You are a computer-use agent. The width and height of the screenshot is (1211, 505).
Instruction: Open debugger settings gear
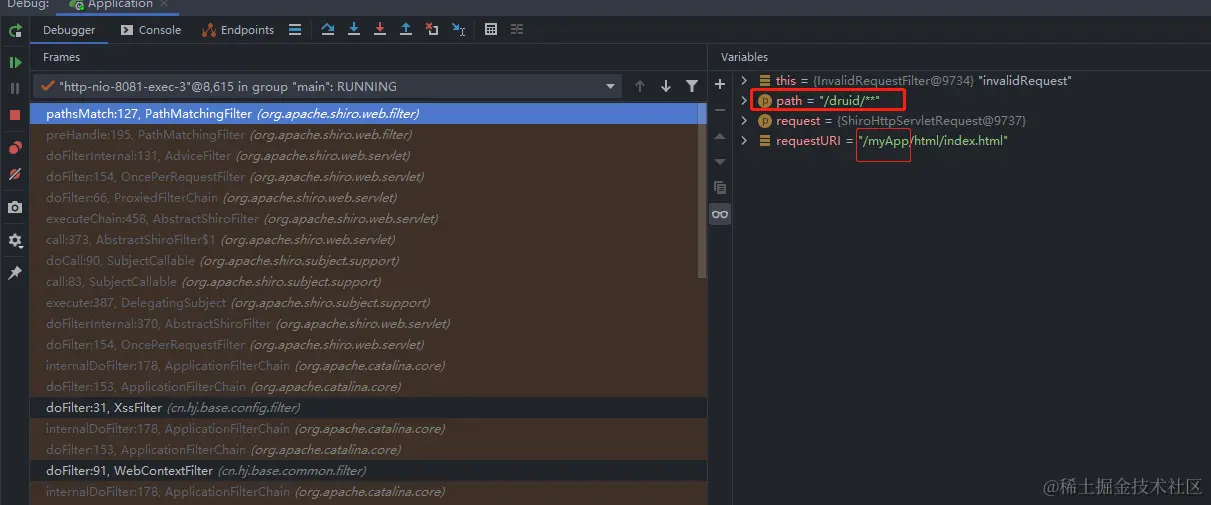[x=15, y=241]
